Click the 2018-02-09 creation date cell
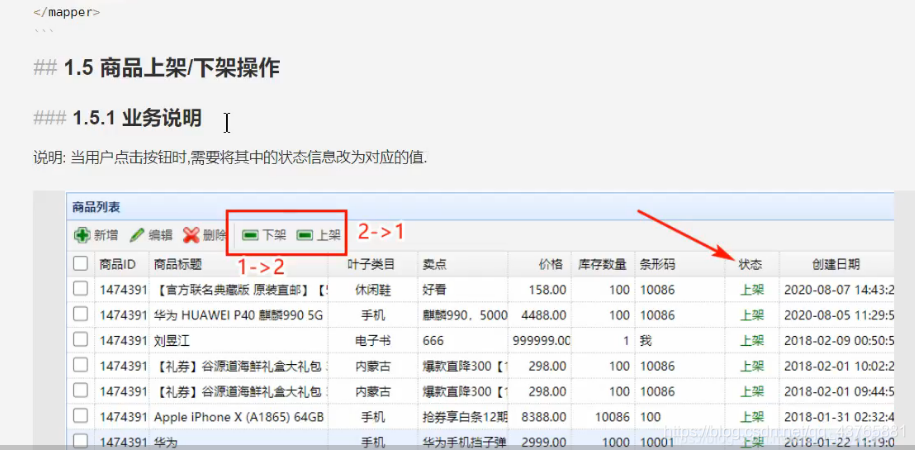 tap(839, 341)
